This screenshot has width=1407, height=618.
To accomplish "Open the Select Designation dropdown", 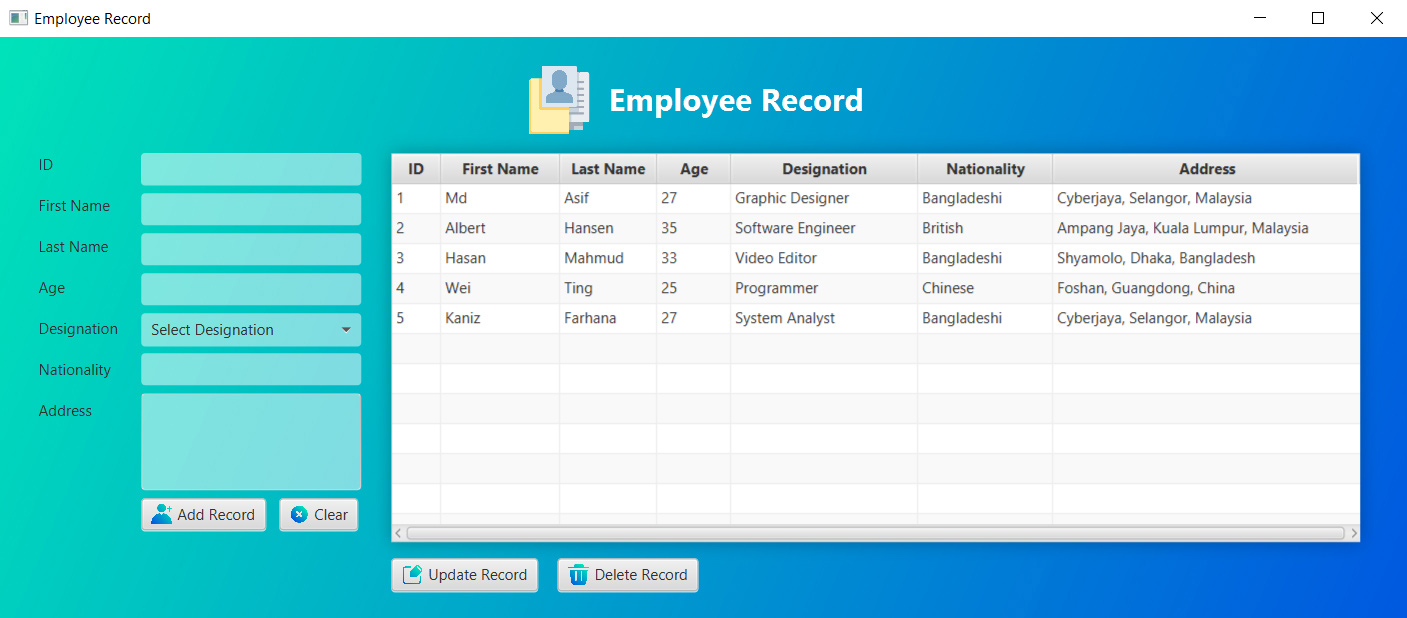I will pyautogui.click(x=251, y=330).
